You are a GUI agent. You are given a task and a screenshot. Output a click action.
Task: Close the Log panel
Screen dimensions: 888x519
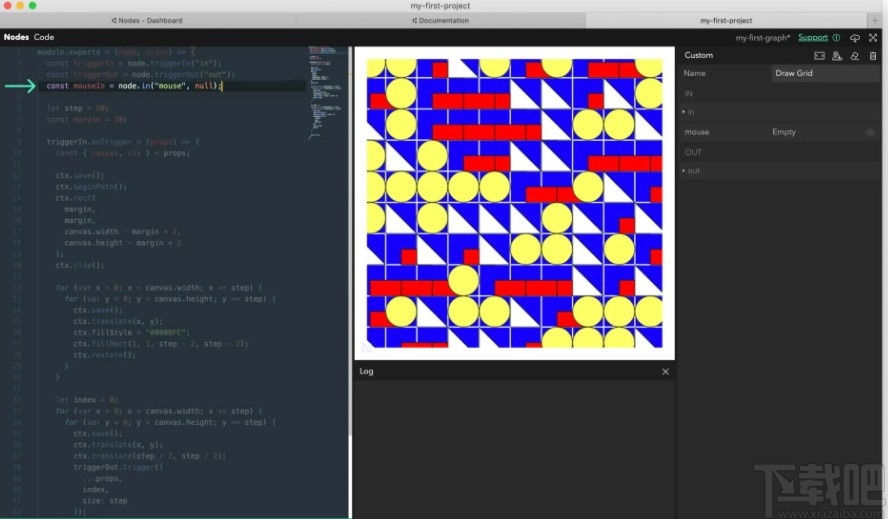point(665,372)
